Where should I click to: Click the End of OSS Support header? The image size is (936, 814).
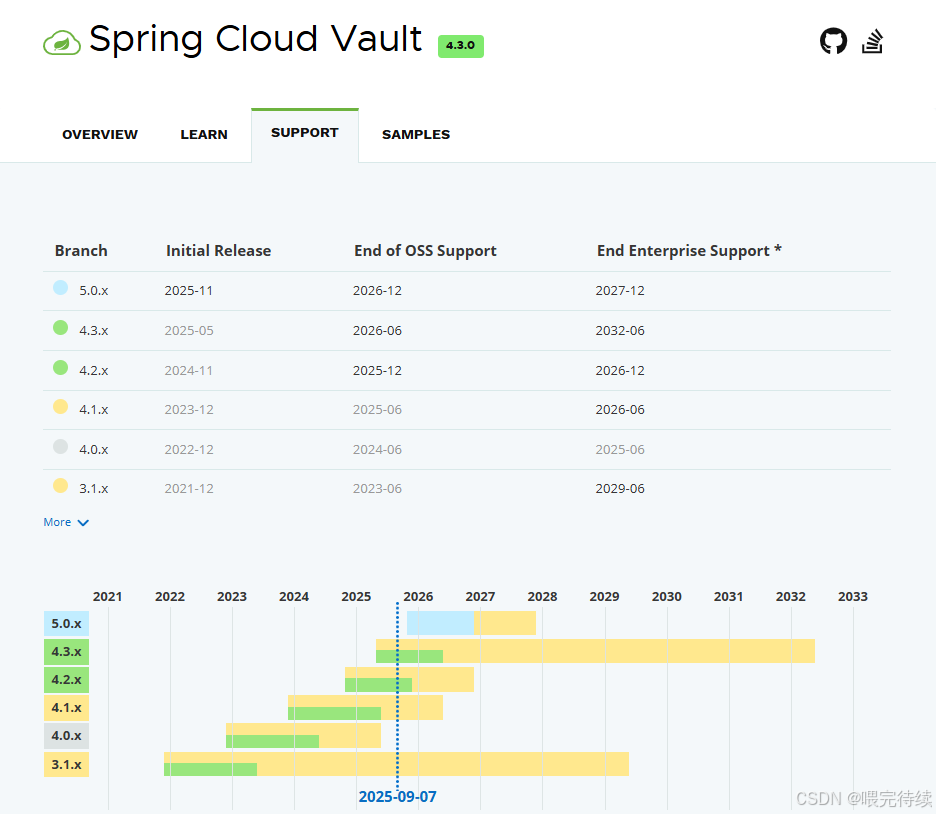(425, 251)
